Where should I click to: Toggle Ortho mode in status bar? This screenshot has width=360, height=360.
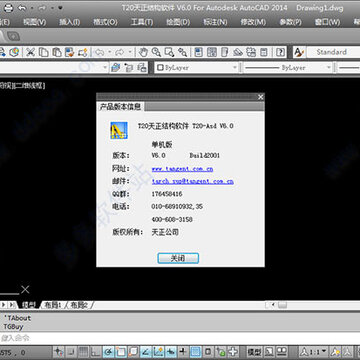click(96, 351)
